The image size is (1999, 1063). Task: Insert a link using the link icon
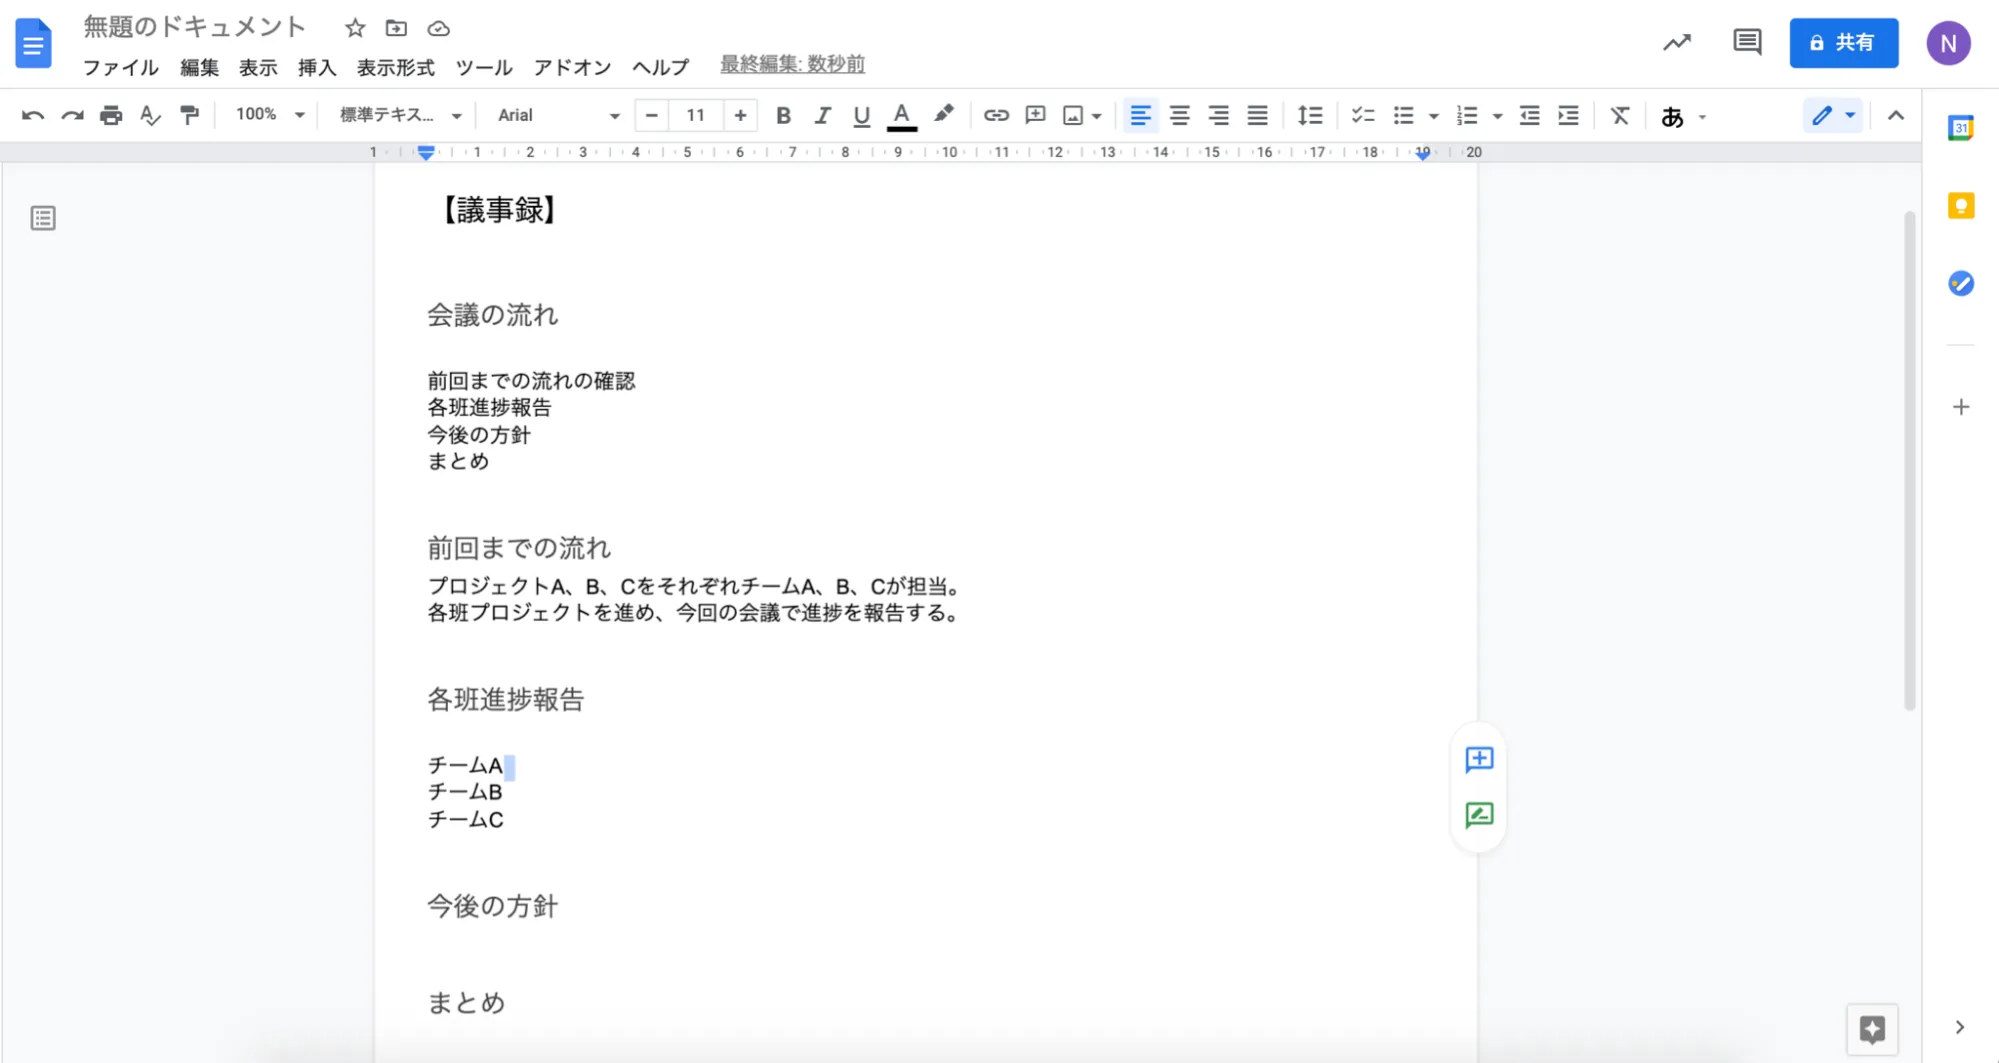pos(995,116)
